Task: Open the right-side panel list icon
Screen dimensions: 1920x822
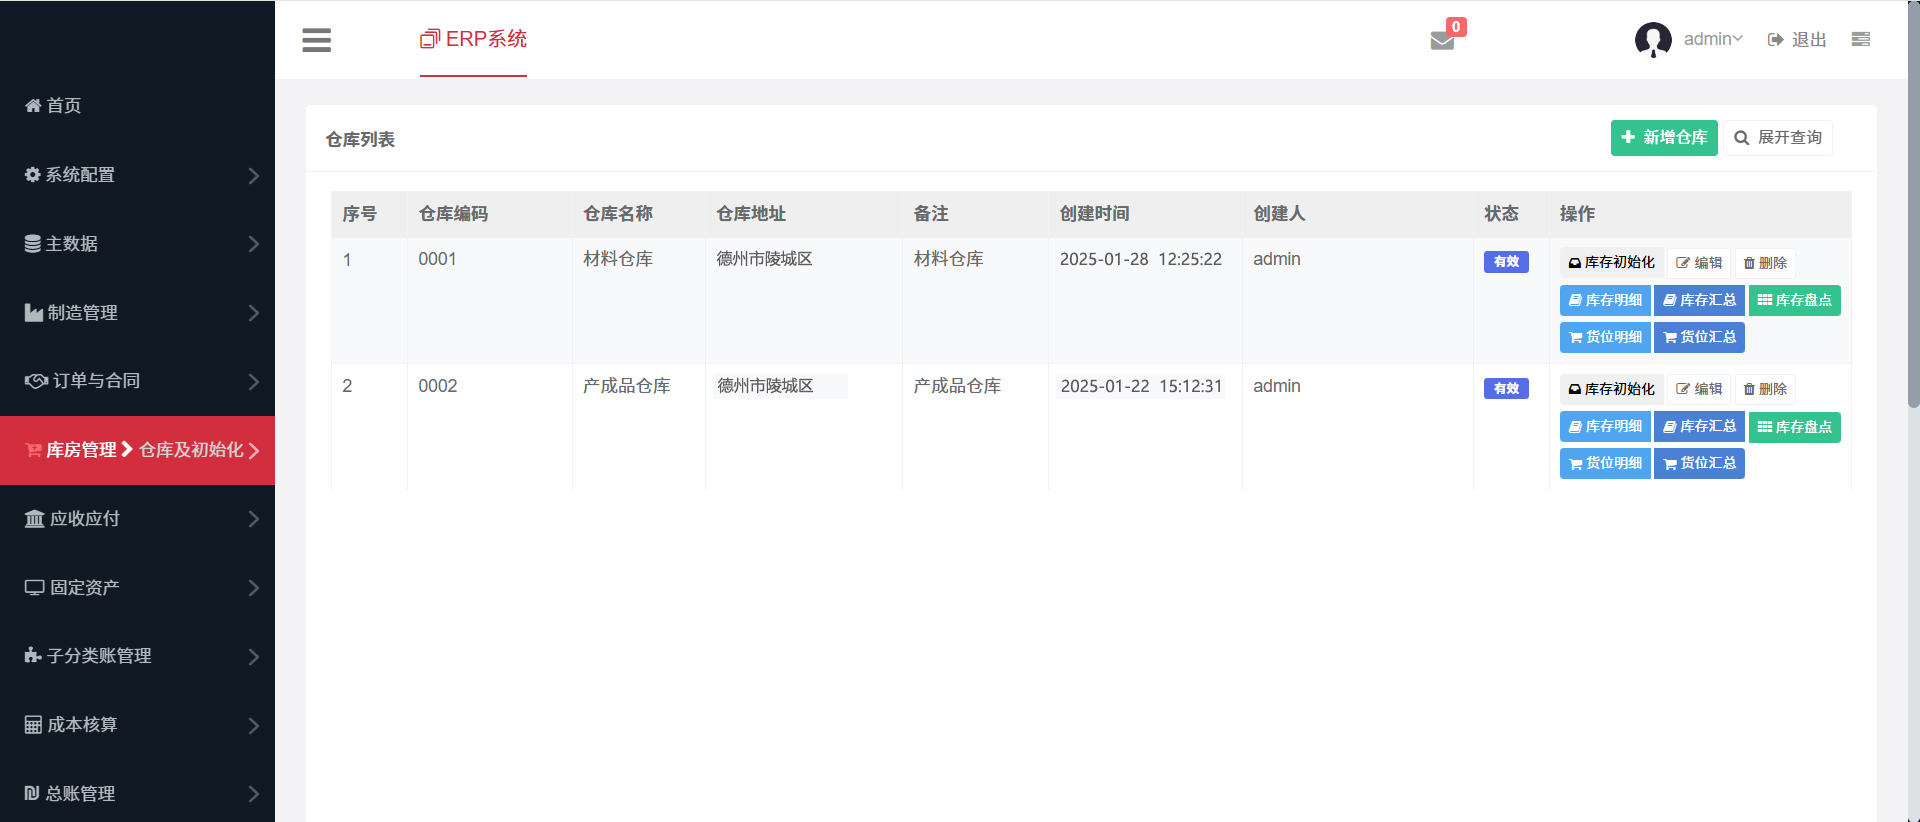Action: pyautogui.click(x=1860, y=40)
